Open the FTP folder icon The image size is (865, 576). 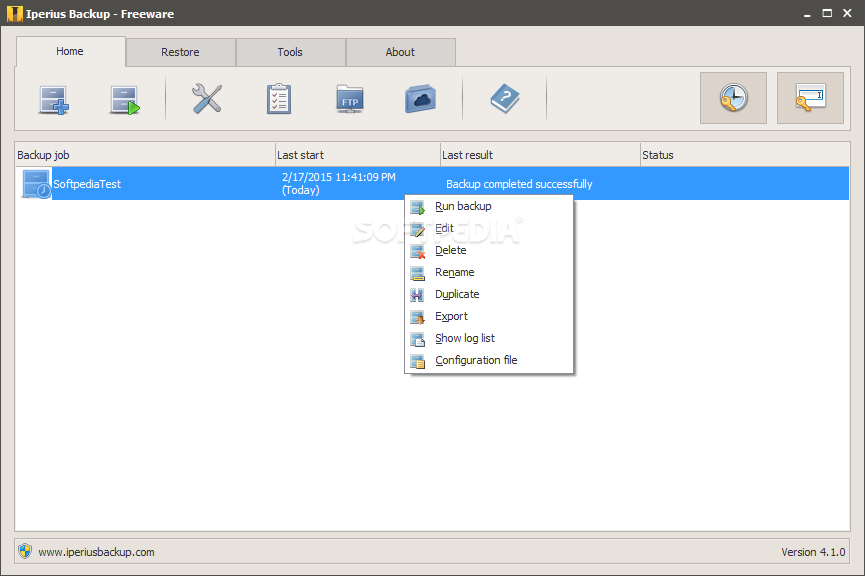350,99
